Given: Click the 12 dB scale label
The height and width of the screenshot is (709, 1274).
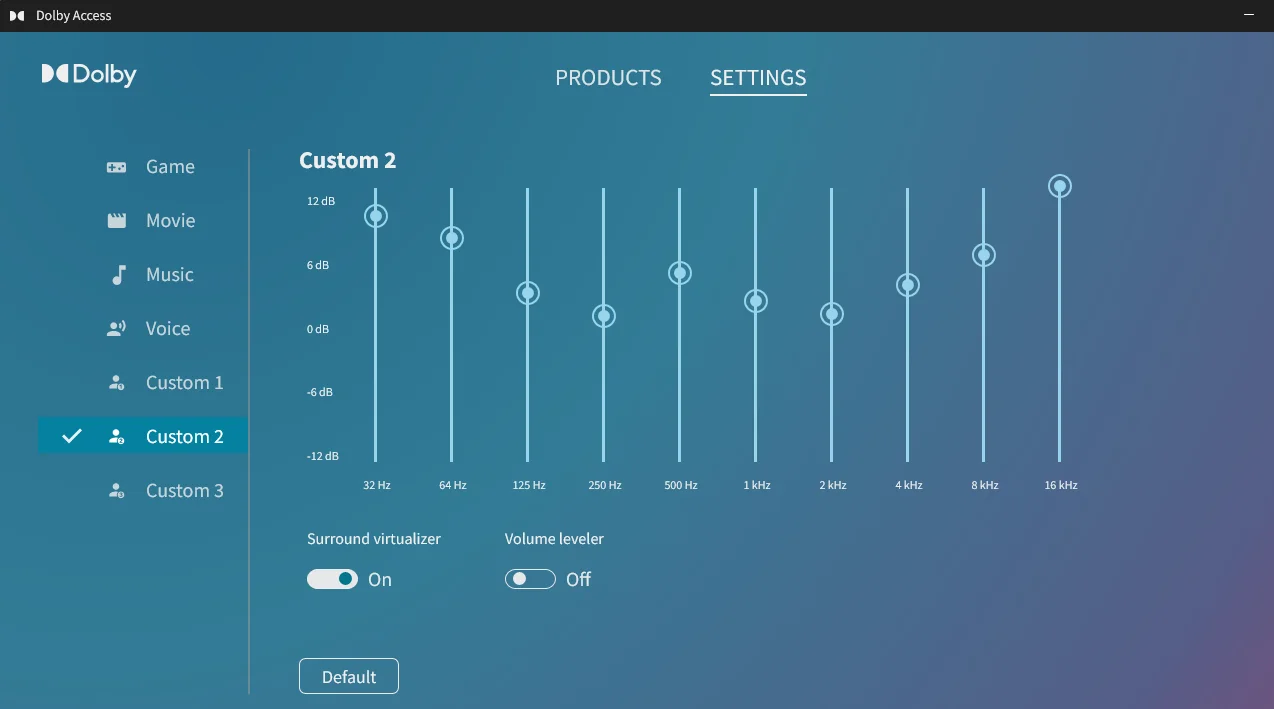Looking at the screenshot, I should point(321,201).
